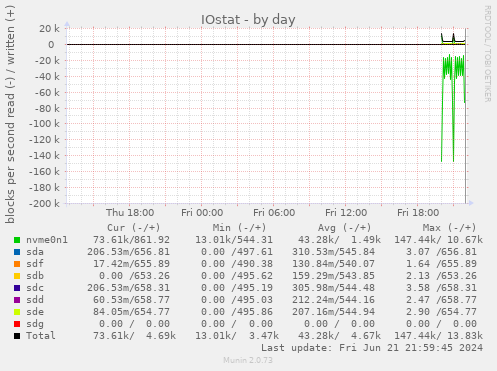Select the sdf device label
Screen dimensions: 497x371
(x=35, y=264)
